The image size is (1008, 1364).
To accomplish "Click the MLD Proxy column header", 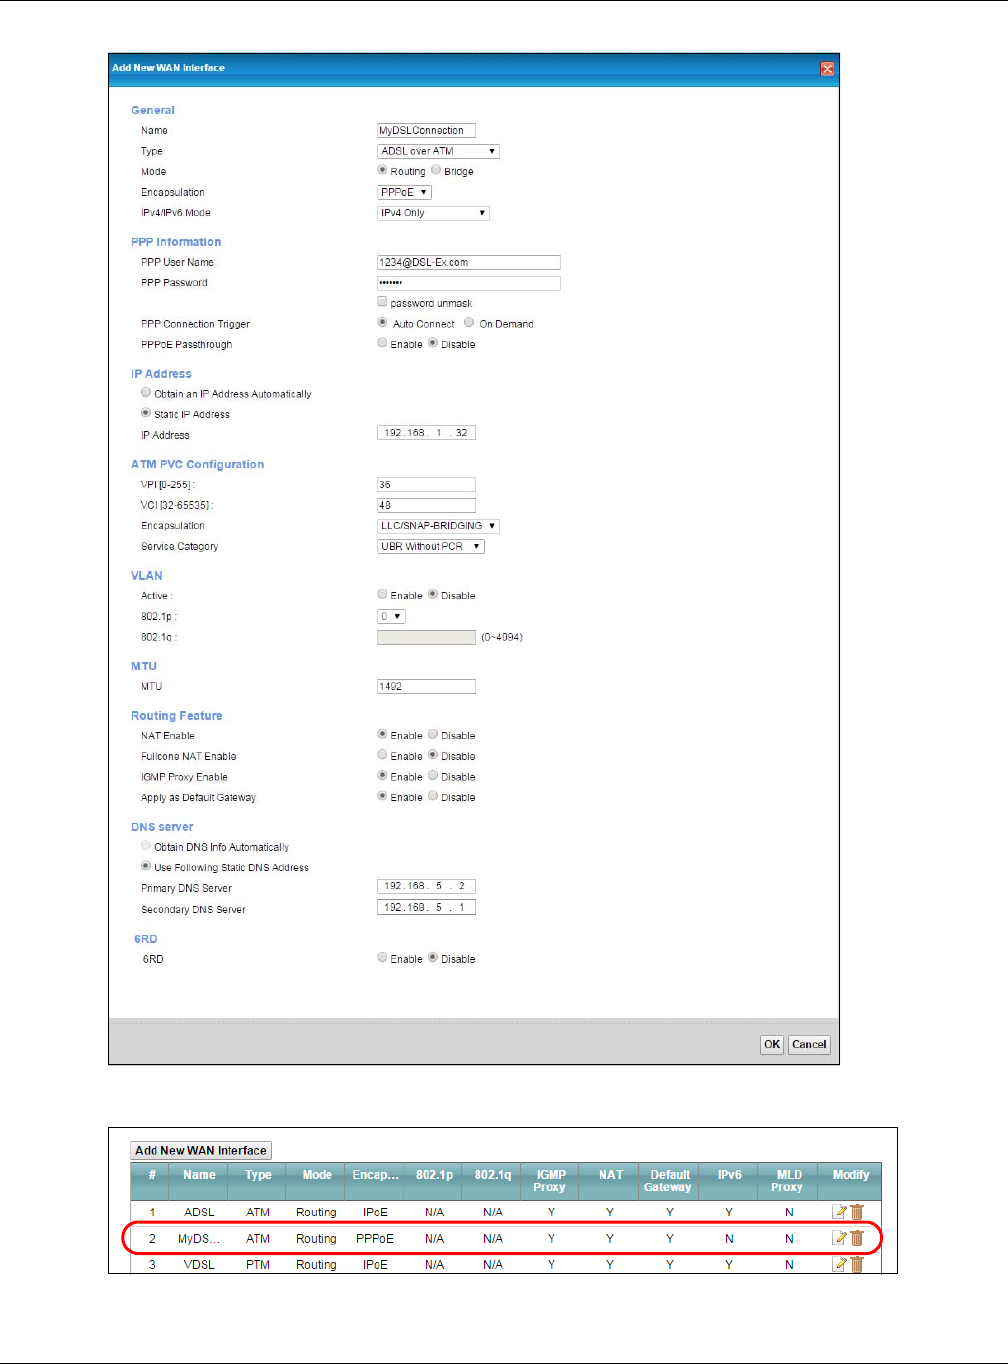I will (x=788, y=1181).
